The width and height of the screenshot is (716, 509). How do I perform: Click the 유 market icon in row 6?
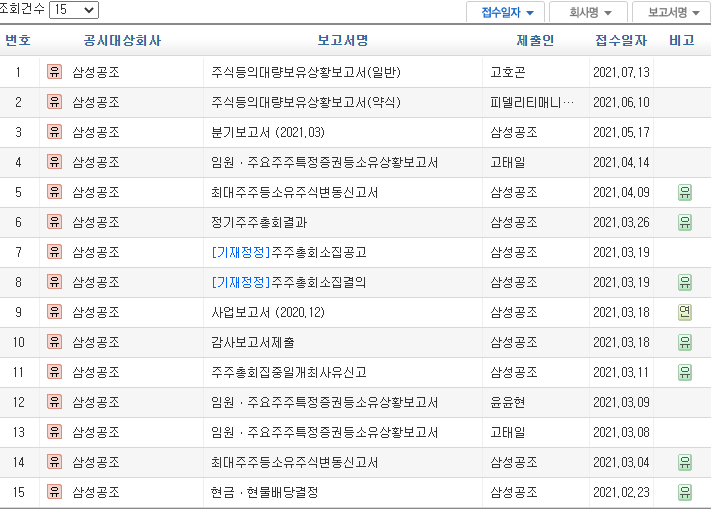(54, 222)
